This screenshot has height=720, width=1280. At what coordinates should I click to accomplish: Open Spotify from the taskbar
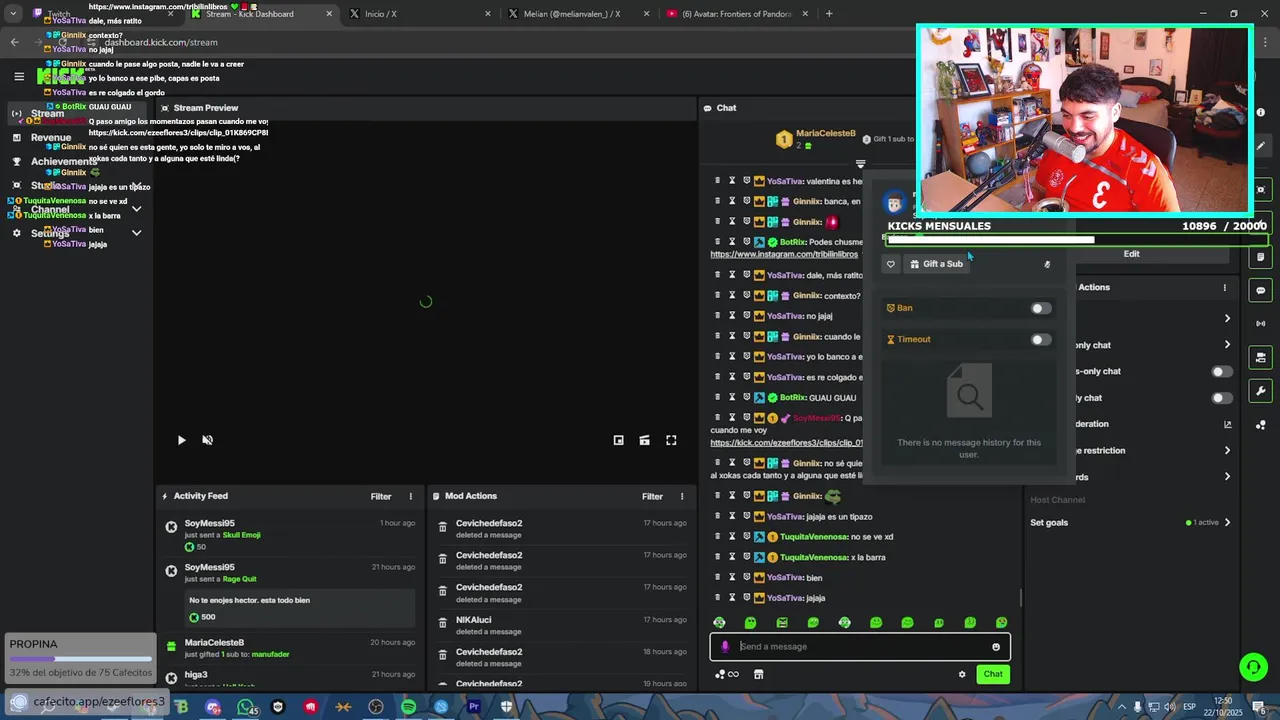[x=408, y=707]
